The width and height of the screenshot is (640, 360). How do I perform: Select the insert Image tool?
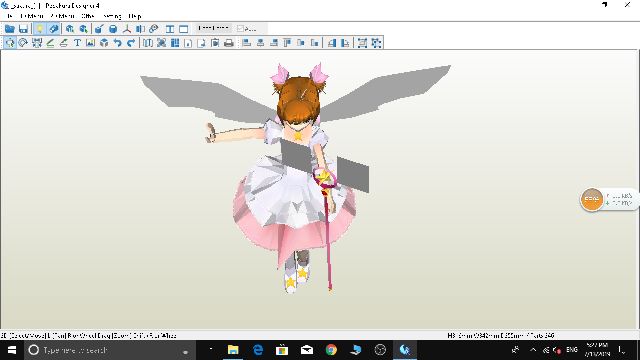[x=91, y=42]
